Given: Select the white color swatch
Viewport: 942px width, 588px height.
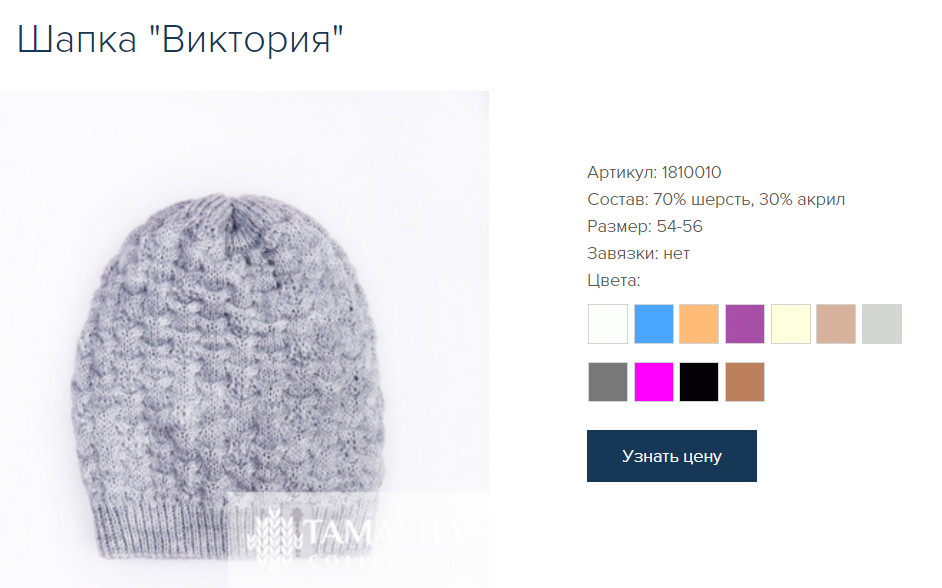Looking at the screenshot, I should pyautogui.click(x=607, y=324).
